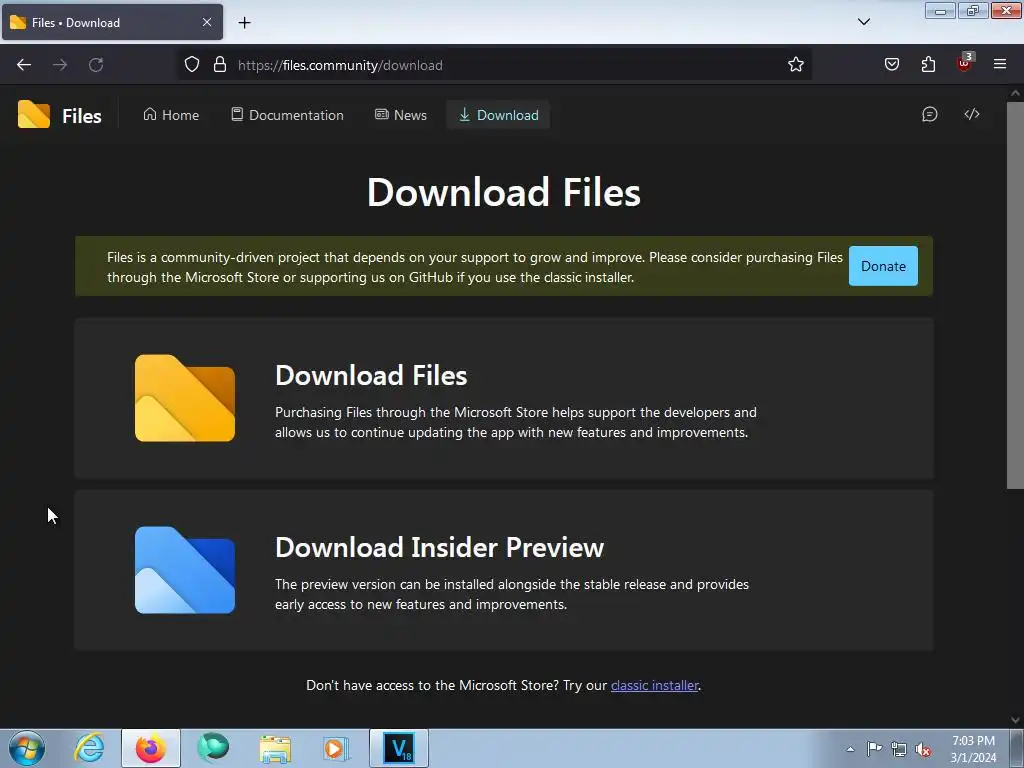Click the Download Insider Preview heading
The width and height of the screenshot is (1024, 768).
[x=440, y=547]
